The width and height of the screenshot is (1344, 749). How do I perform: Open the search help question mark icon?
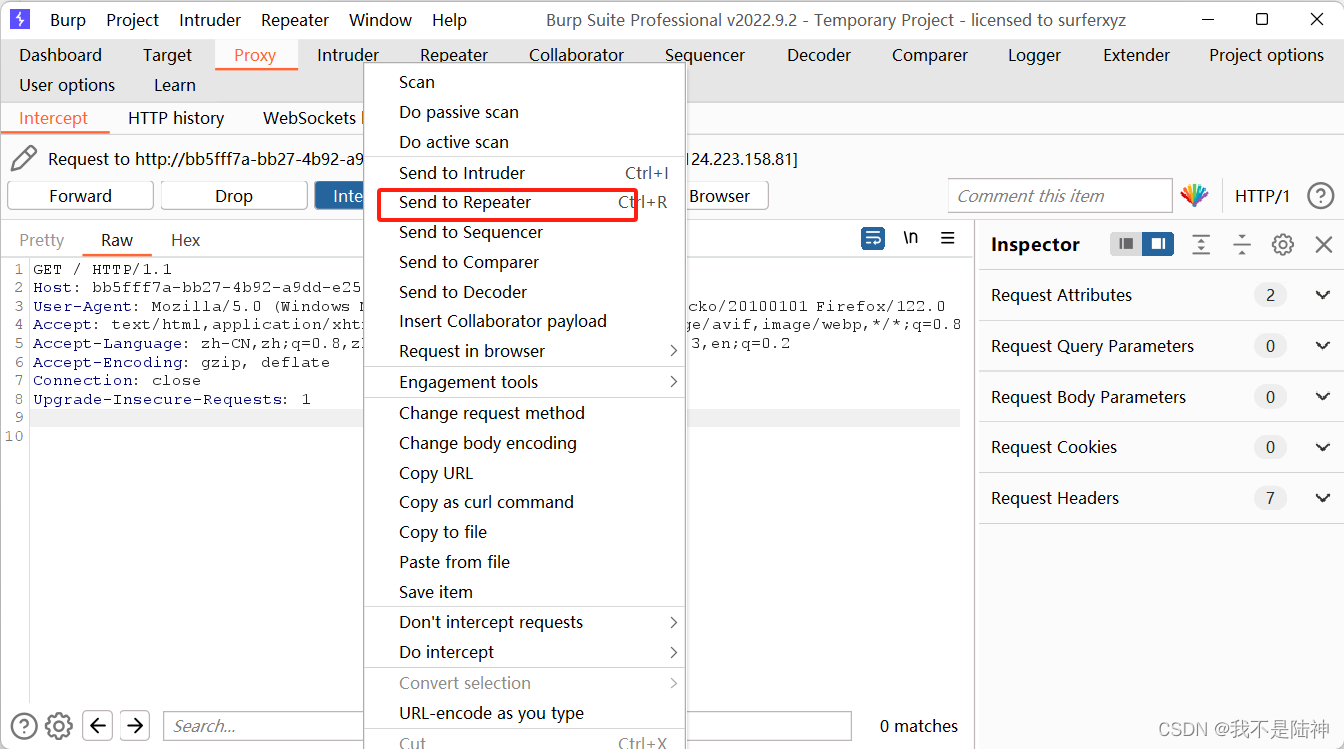[24, 726]
